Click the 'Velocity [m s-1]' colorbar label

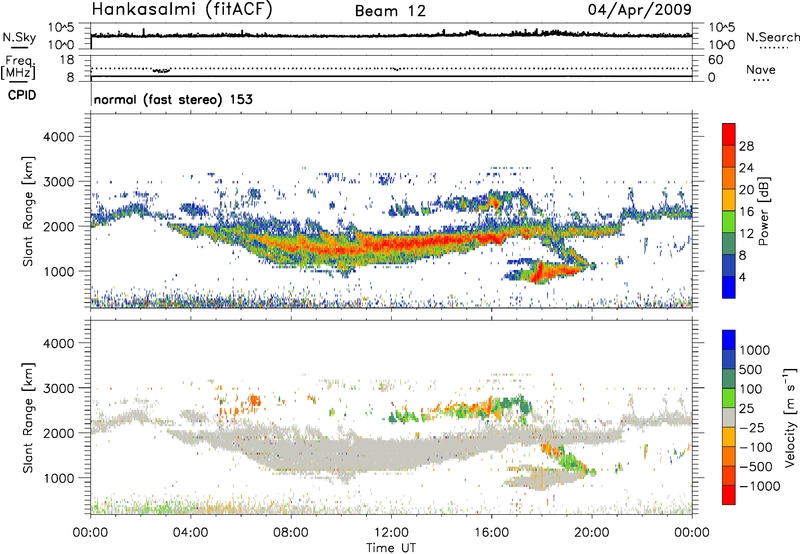[x=790, y=417]
